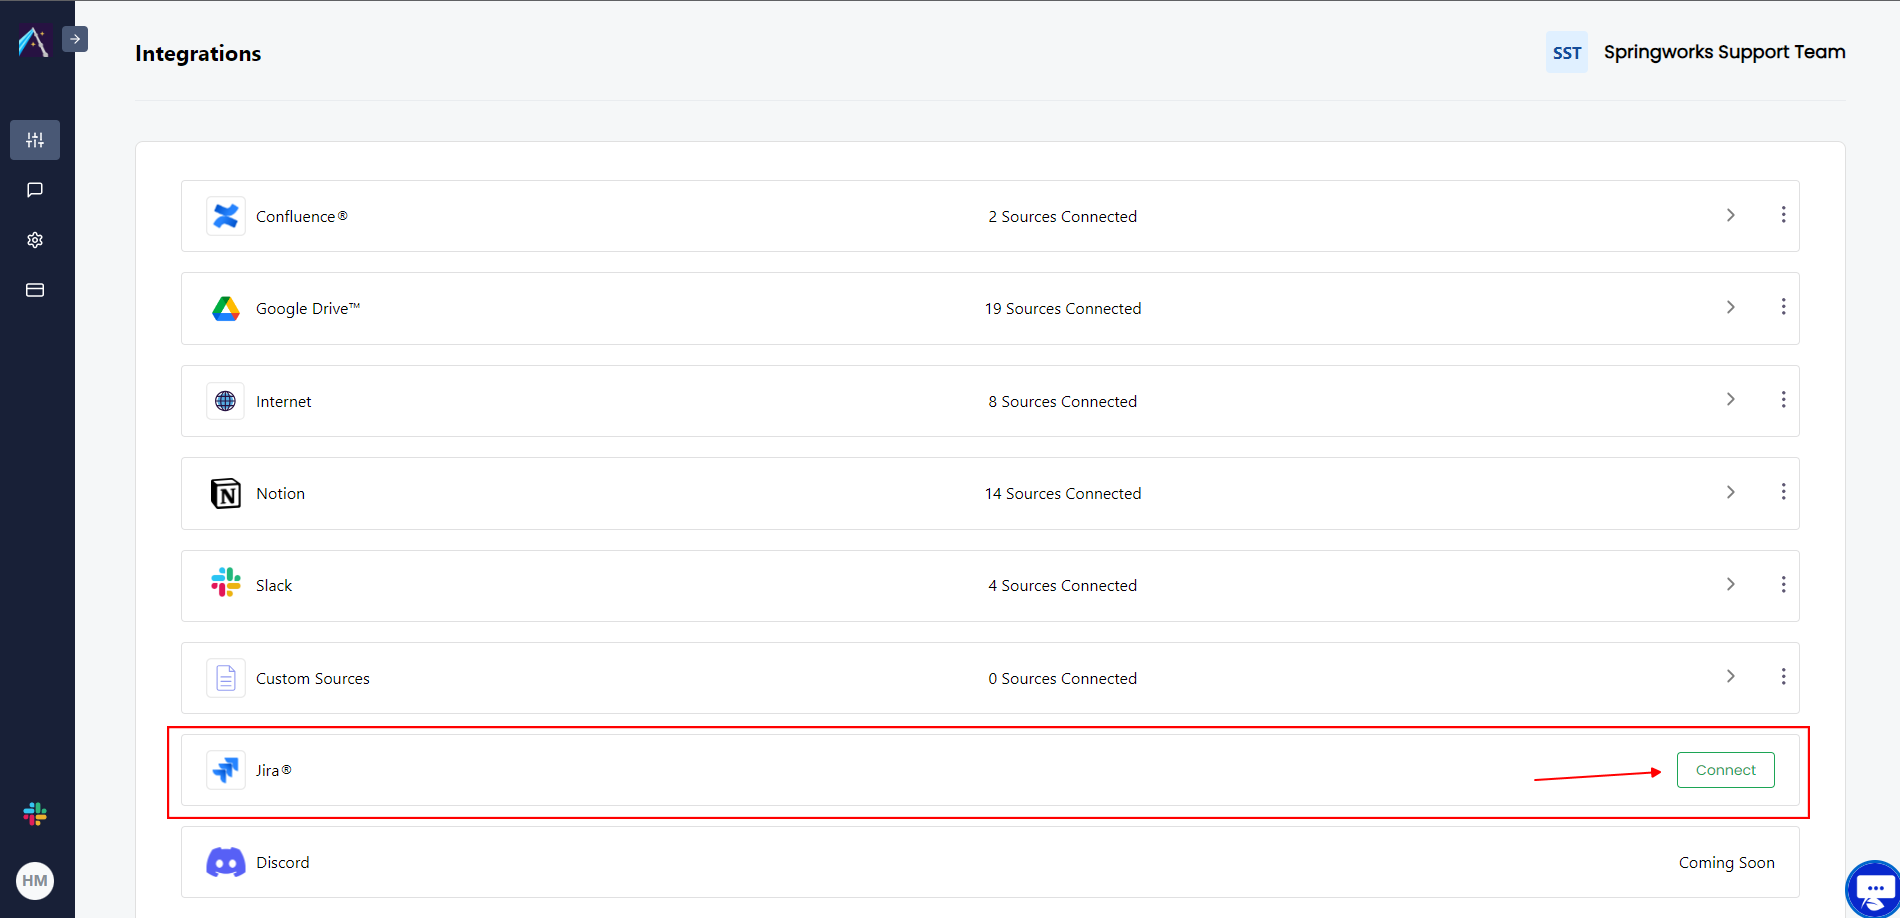
Task: Connect the Jira integration
Action: tap(1725, 769)
